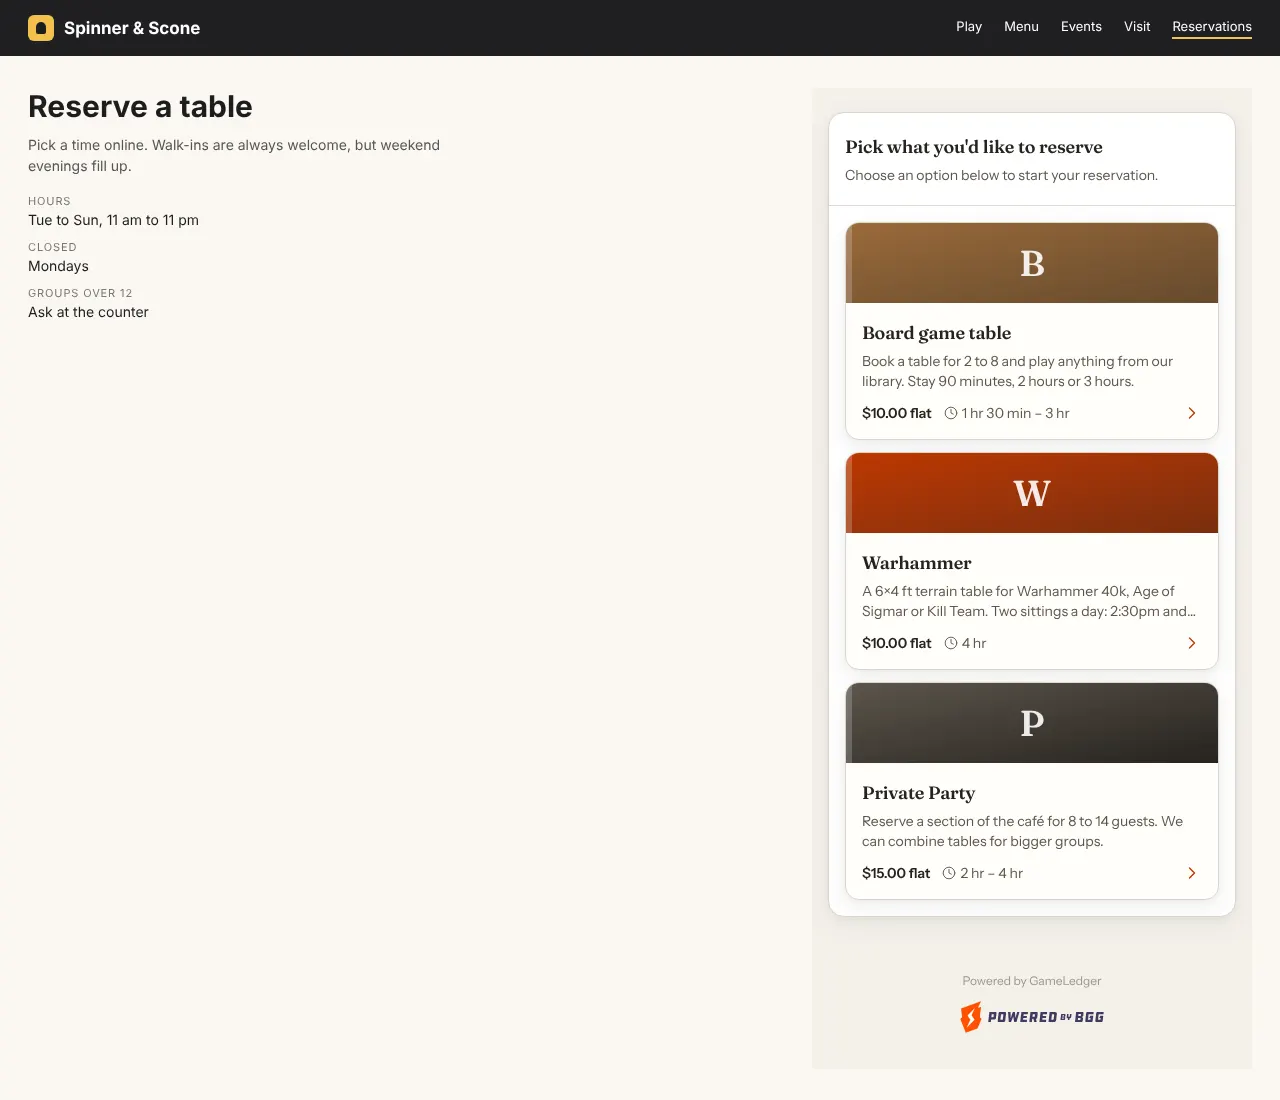Go to the Menu page
Viewport: 1280px width, 1100px height.
1021,27
